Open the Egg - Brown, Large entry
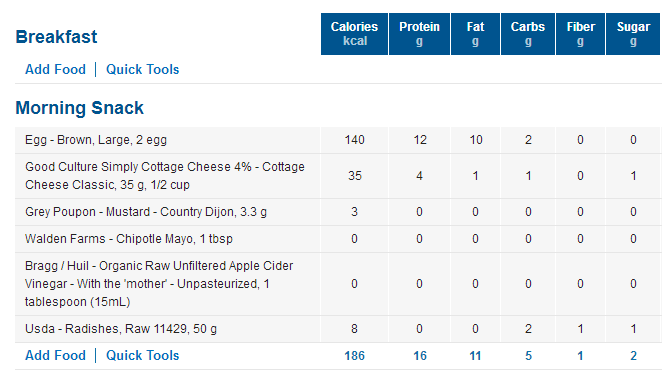 click(x=96, y=140)
